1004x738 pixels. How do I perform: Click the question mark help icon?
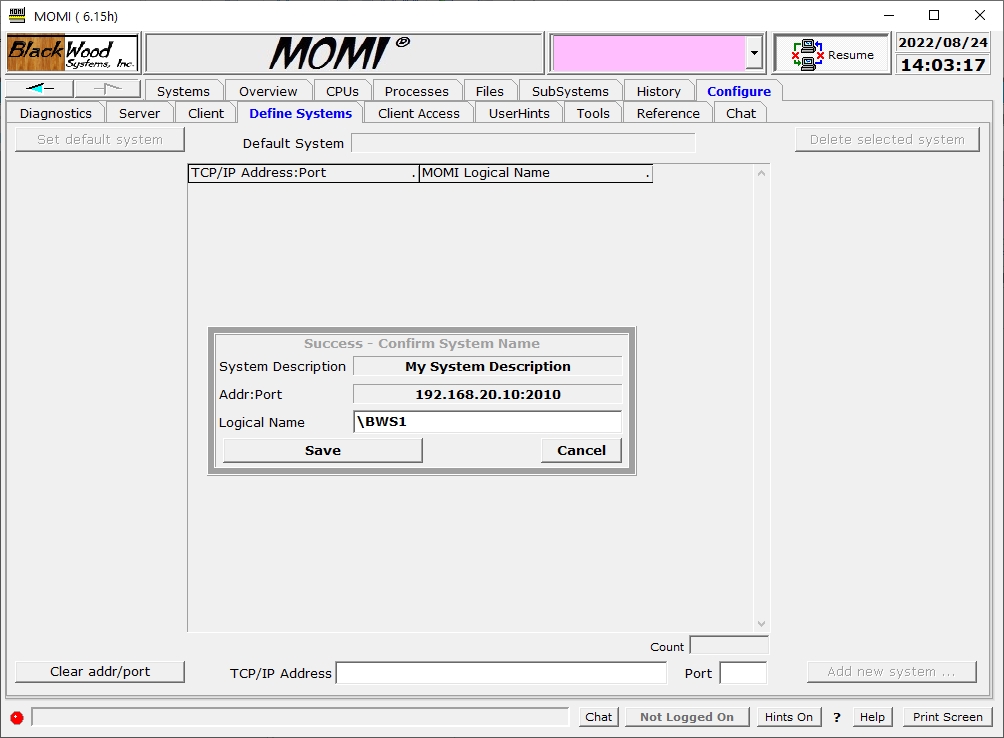click(836, 717)
